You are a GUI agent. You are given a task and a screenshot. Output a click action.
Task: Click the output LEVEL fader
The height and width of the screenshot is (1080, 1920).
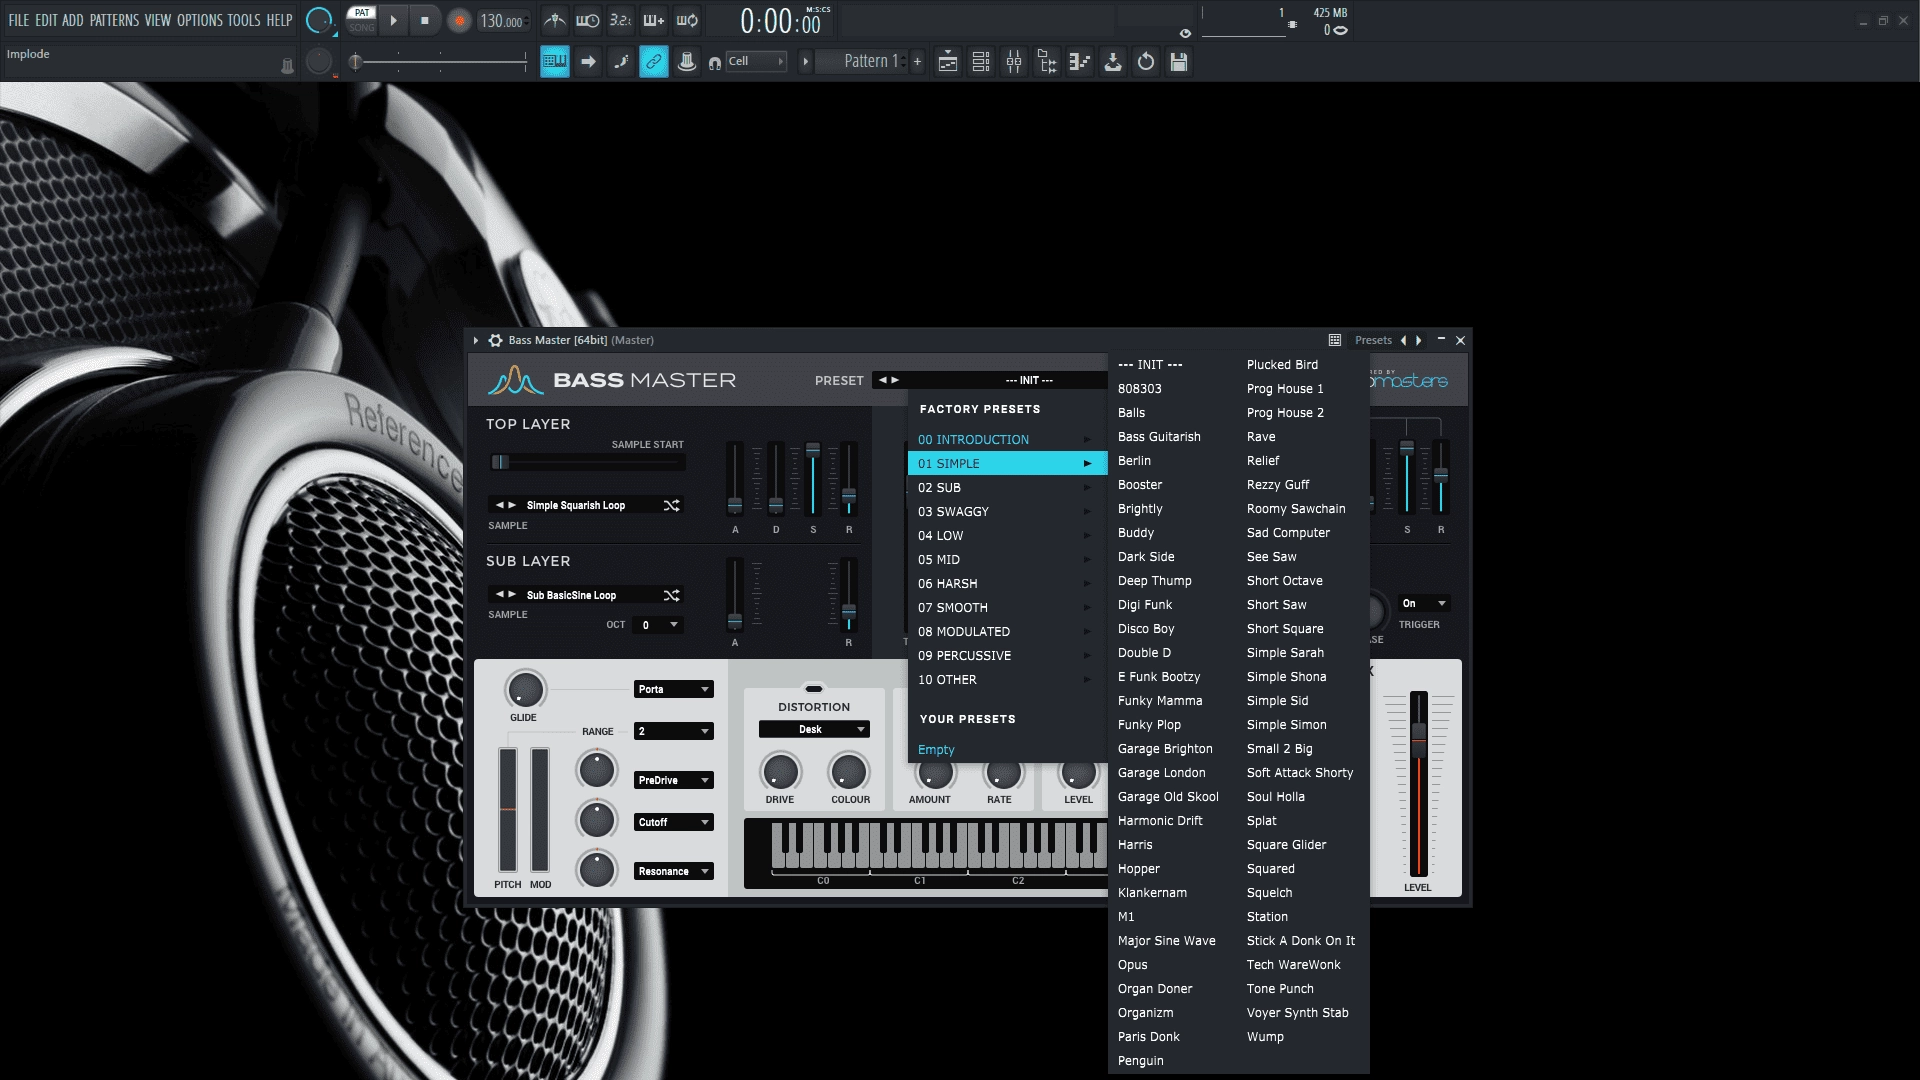click(x=1418, y=785)
